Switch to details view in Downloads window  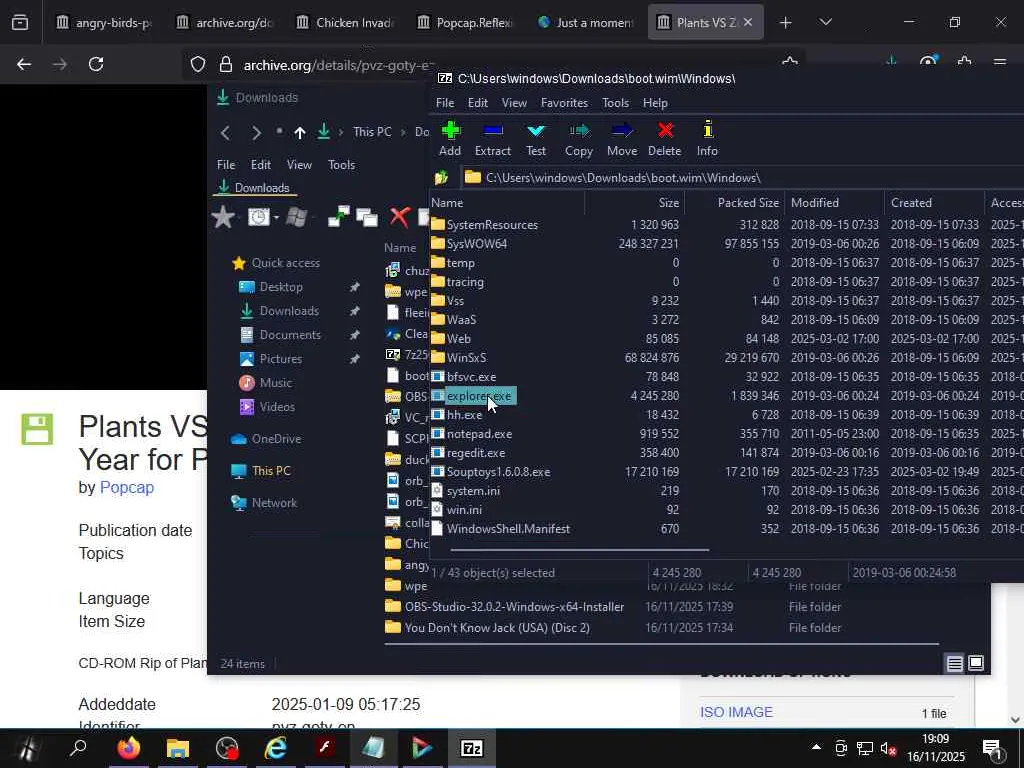pyautogui.click(x=955, y=664)
